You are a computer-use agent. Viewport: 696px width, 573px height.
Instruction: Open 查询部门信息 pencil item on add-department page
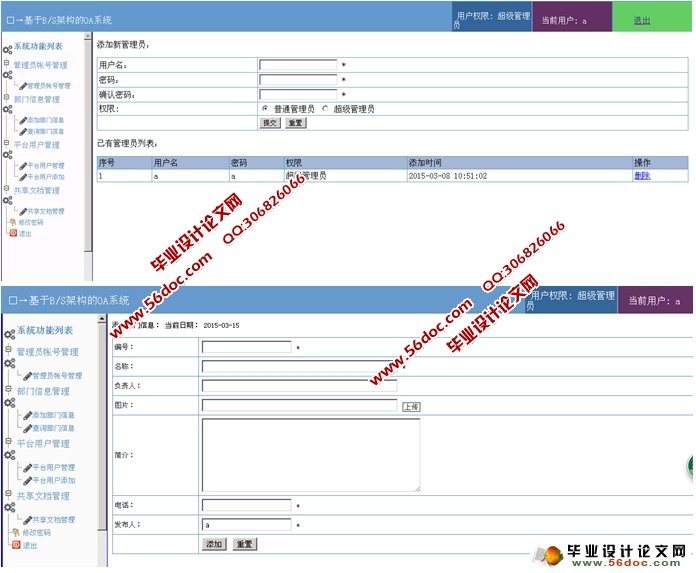tap(49, 428)
